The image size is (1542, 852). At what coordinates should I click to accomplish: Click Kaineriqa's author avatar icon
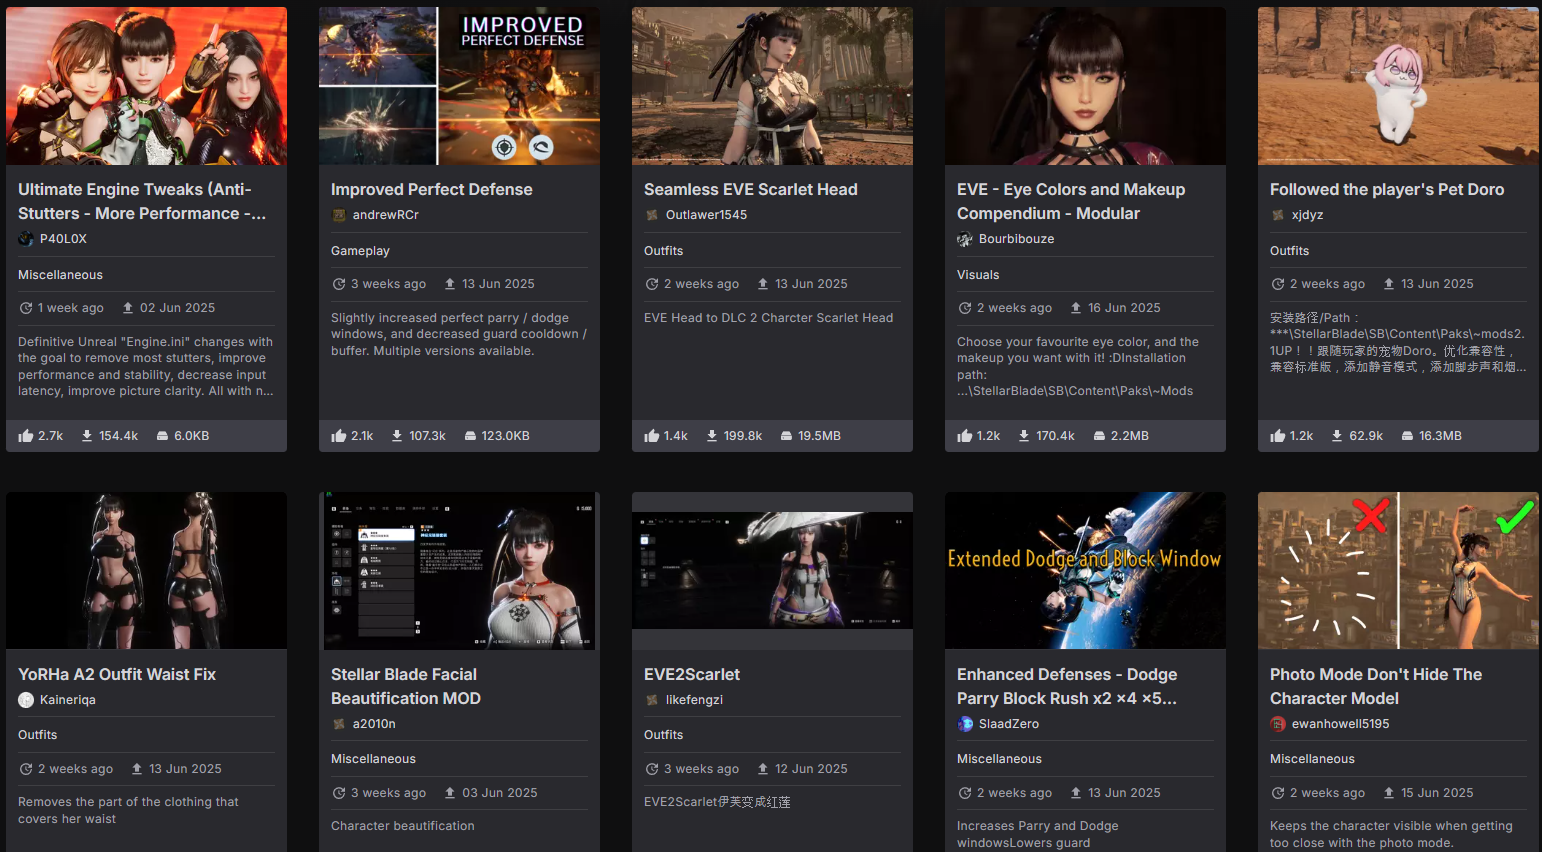click(x=26, y=700)
